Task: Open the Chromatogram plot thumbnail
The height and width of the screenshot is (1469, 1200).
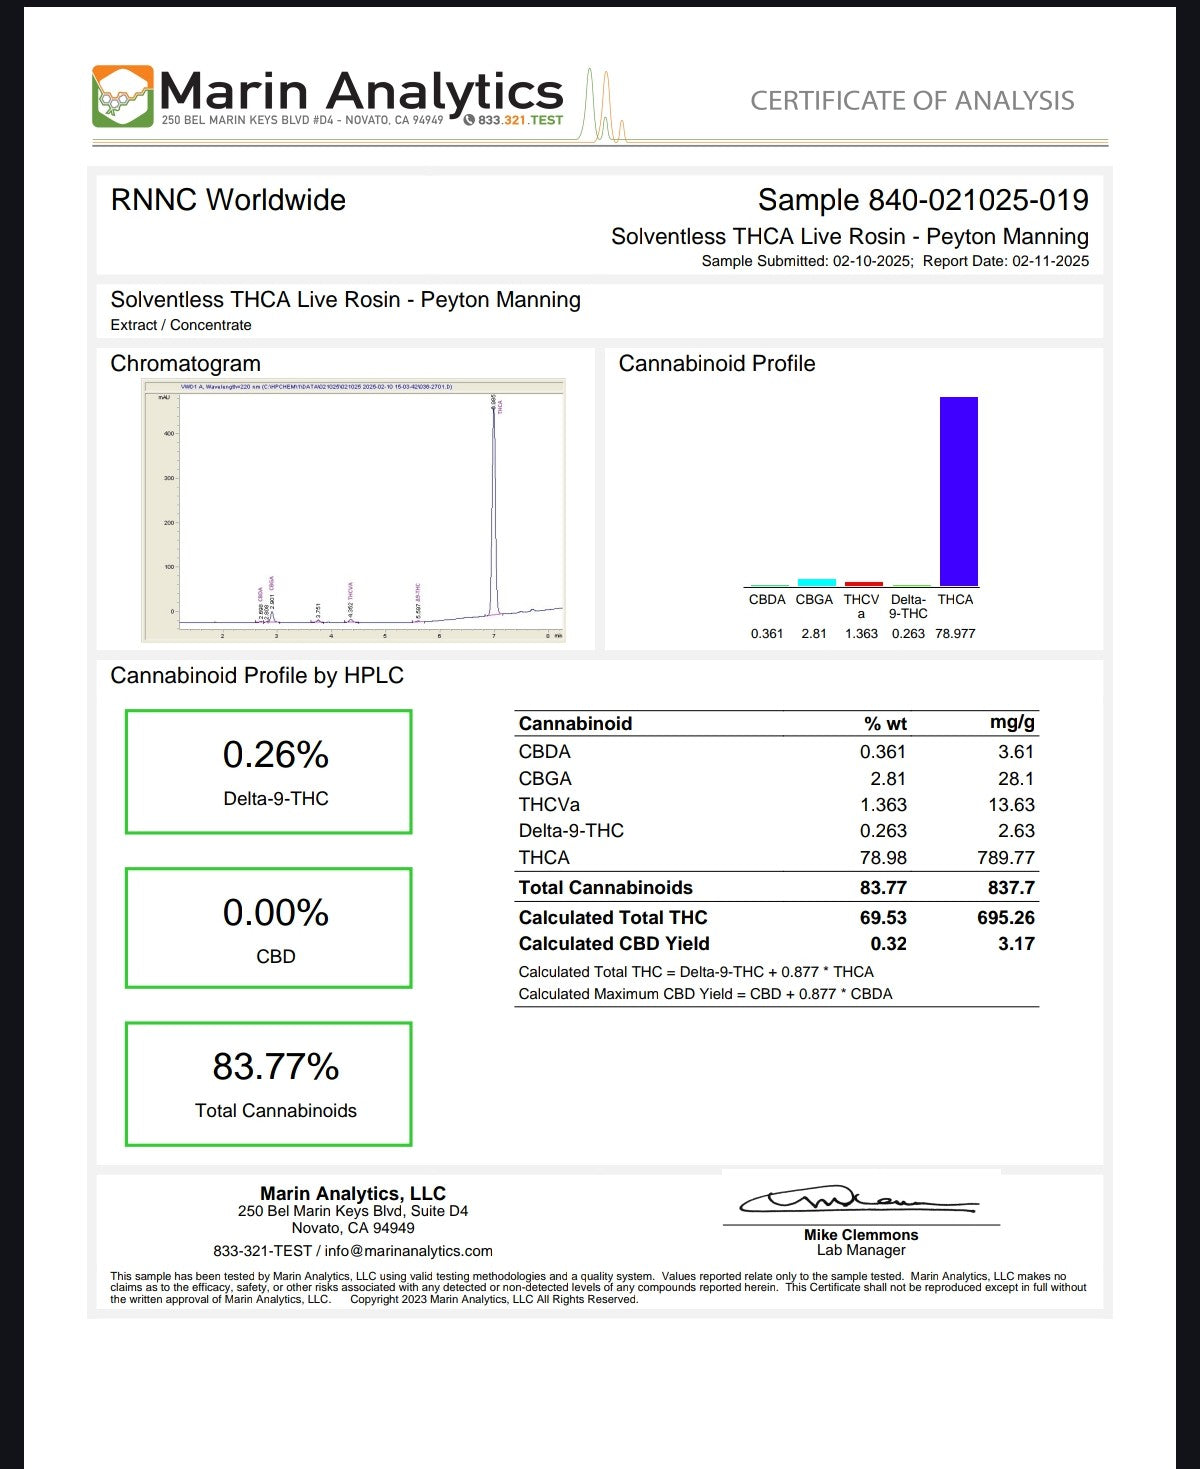Action: click(x=353, y=510)
